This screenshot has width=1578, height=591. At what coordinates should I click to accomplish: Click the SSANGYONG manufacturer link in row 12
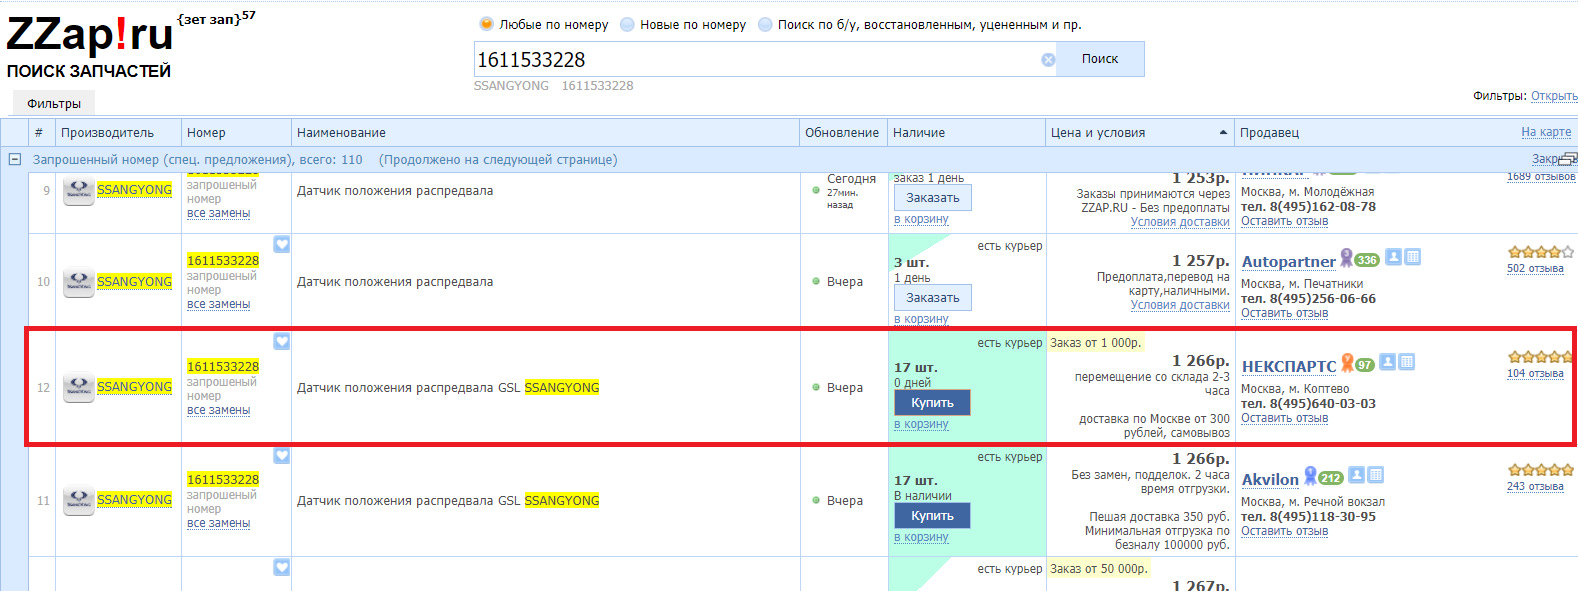pyautogui.click(x=134, y=386)
